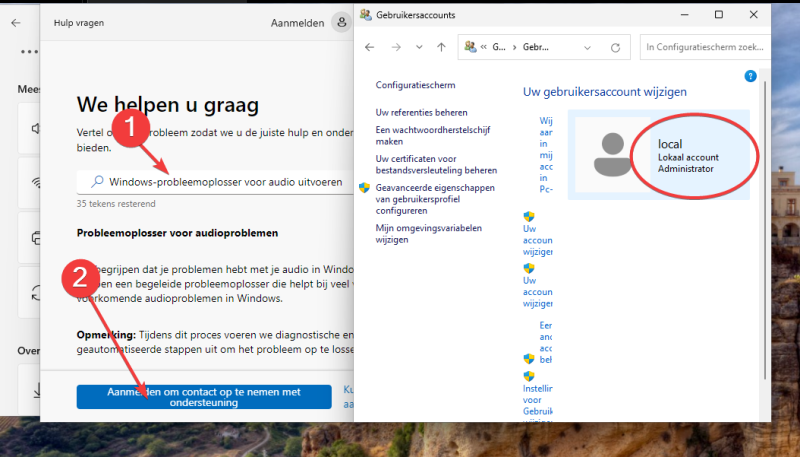Screen dimensions: 800x457
Task: Click the local account avatar picture
Action: (606, 155)
